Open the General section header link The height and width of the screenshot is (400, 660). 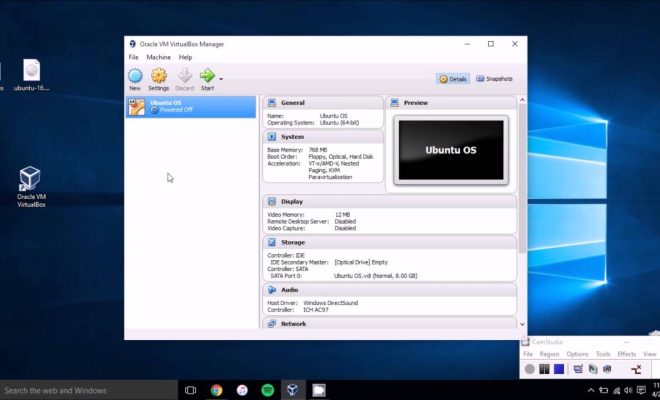pyautogui.click(x=293, y=103)
